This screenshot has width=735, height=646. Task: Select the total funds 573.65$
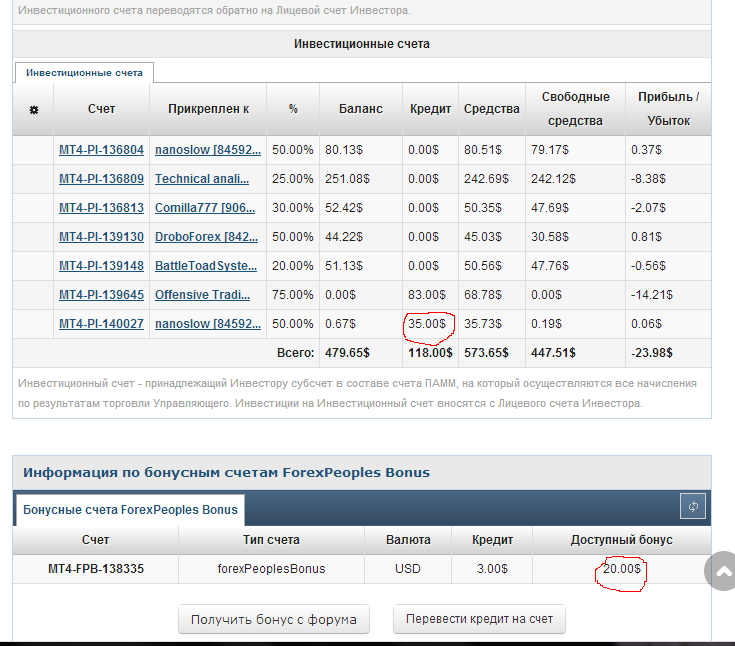[486, 353]
